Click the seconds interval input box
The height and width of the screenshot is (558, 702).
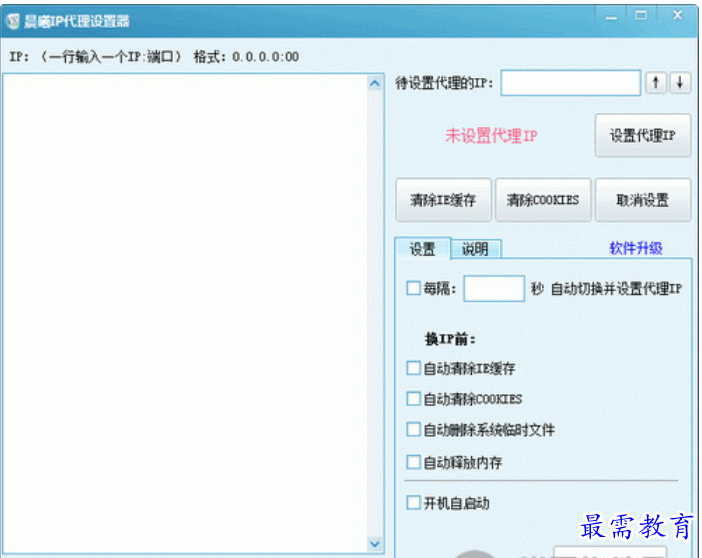click(x=494, y=288)
